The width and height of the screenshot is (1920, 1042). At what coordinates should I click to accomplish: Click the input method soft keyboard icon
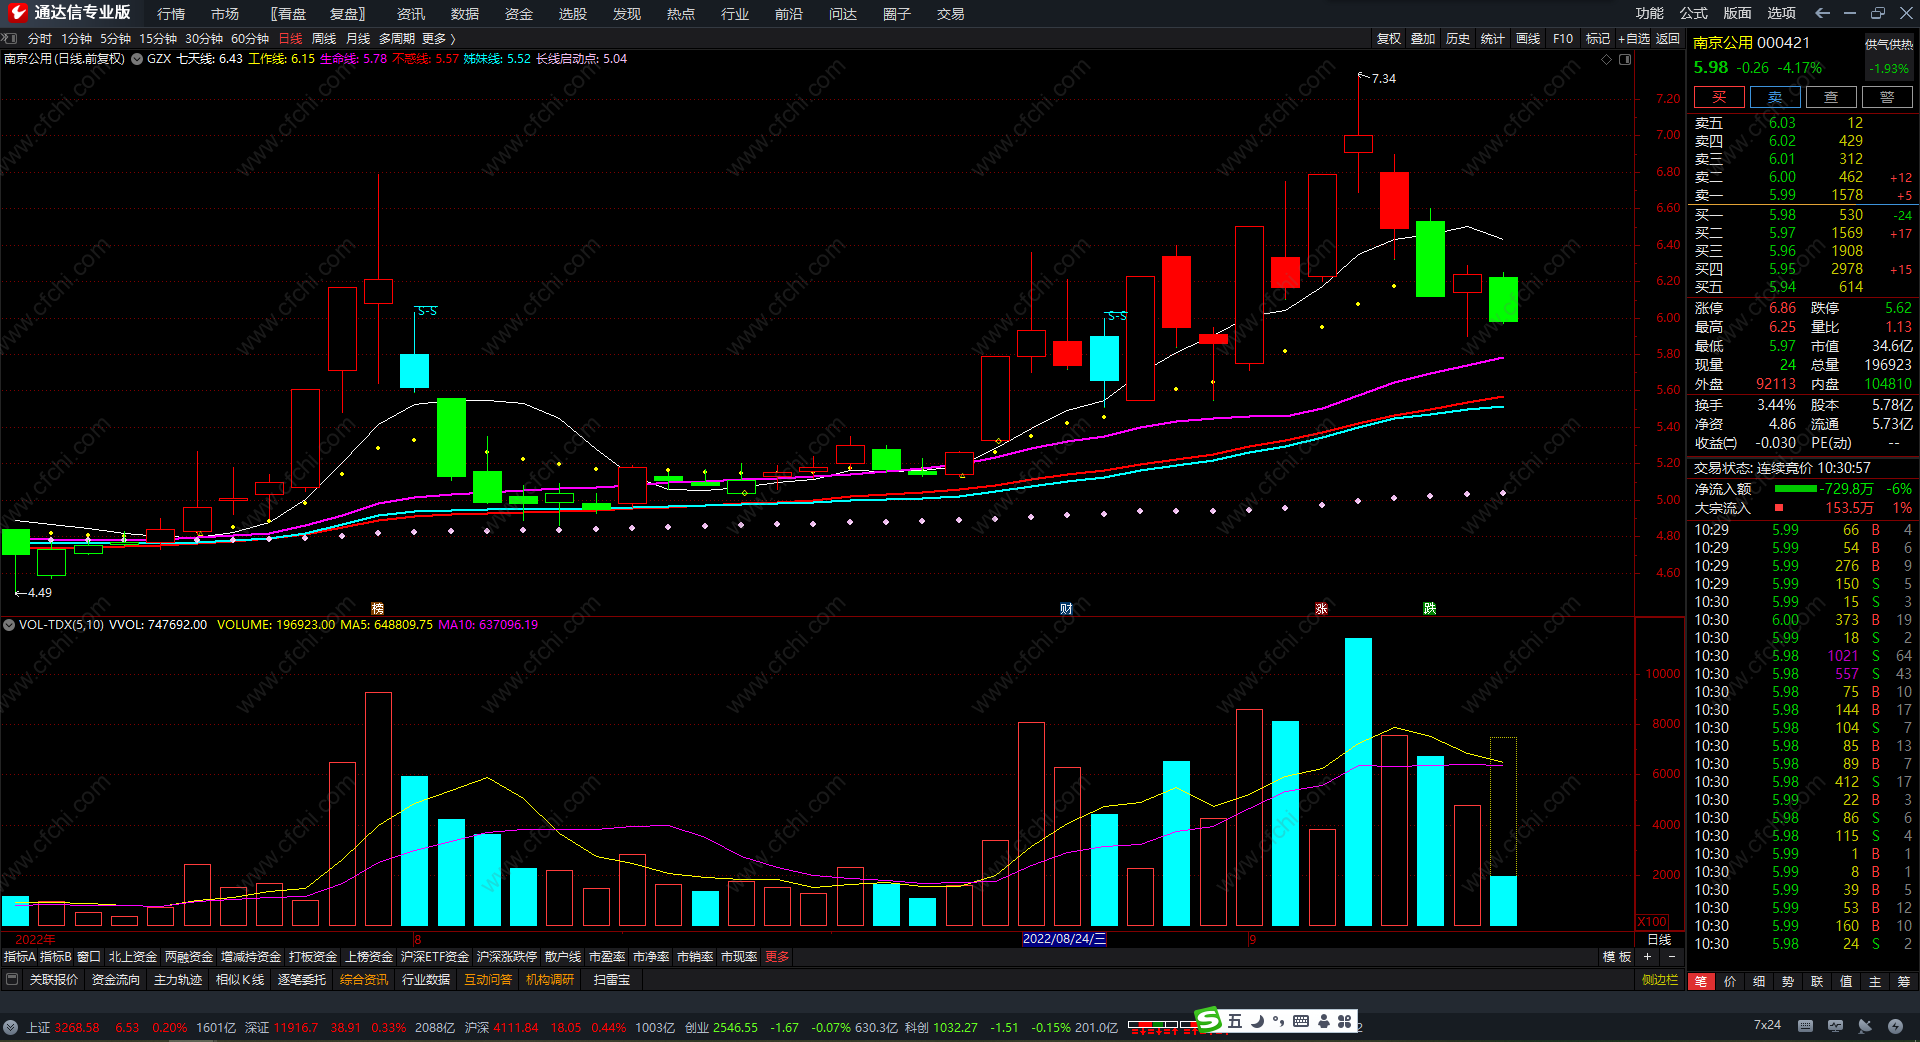[1301, 1021]
